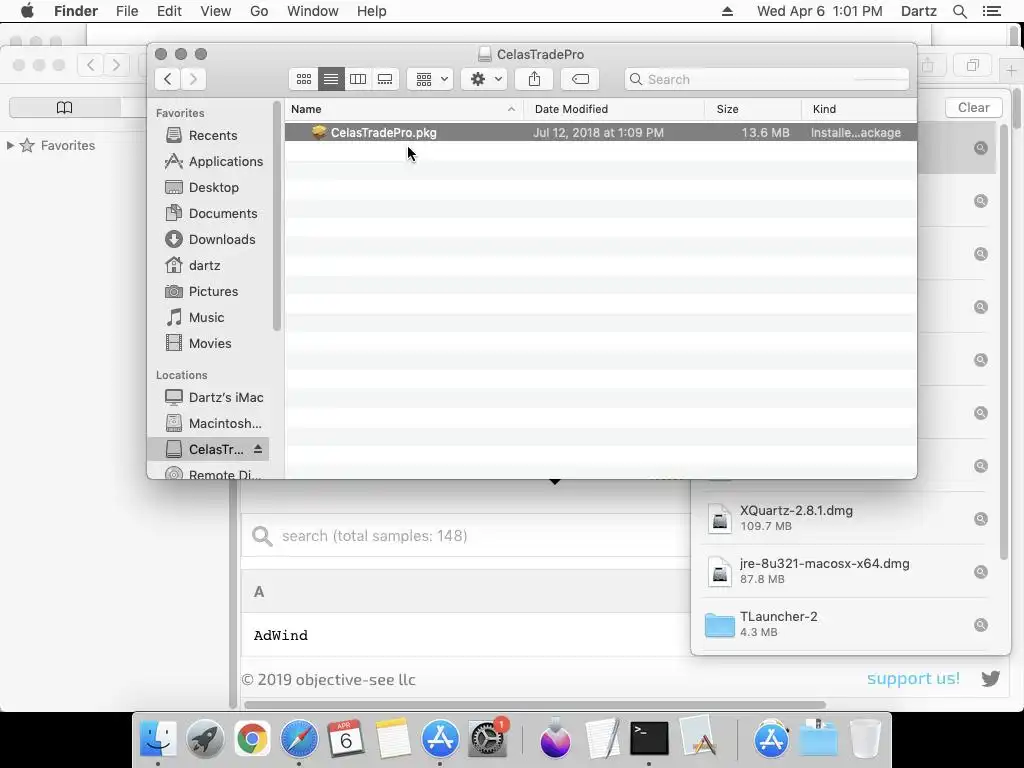
Task: Open Downloads in sidebar
Action: [222, 240]
